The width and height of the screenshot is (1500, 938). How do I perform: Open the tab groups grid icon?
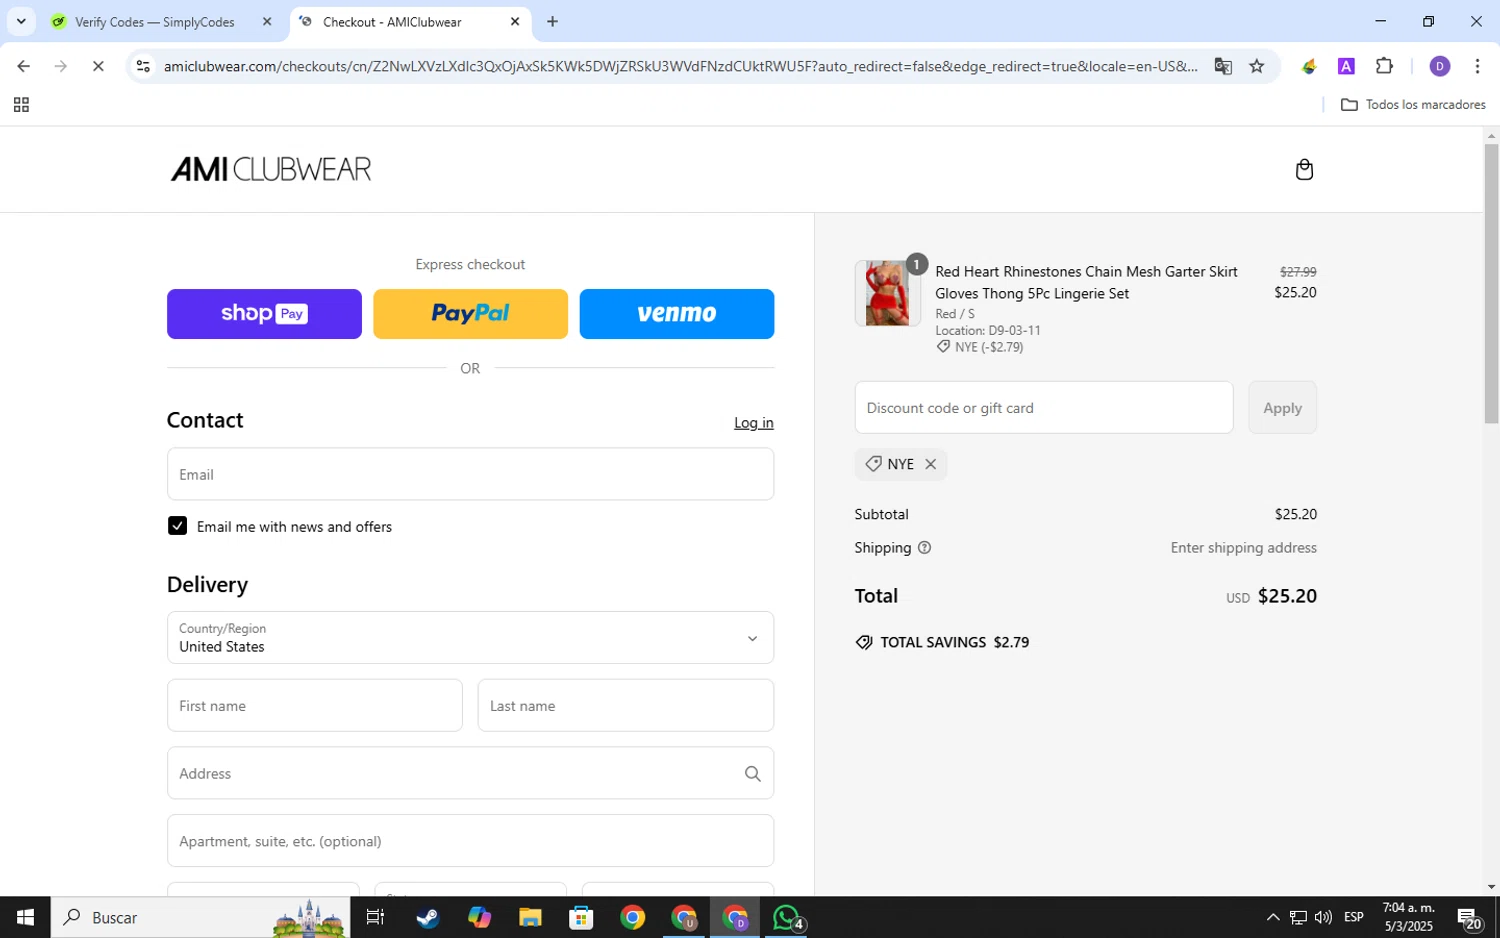pyautogui.click(x=21, y=105)
